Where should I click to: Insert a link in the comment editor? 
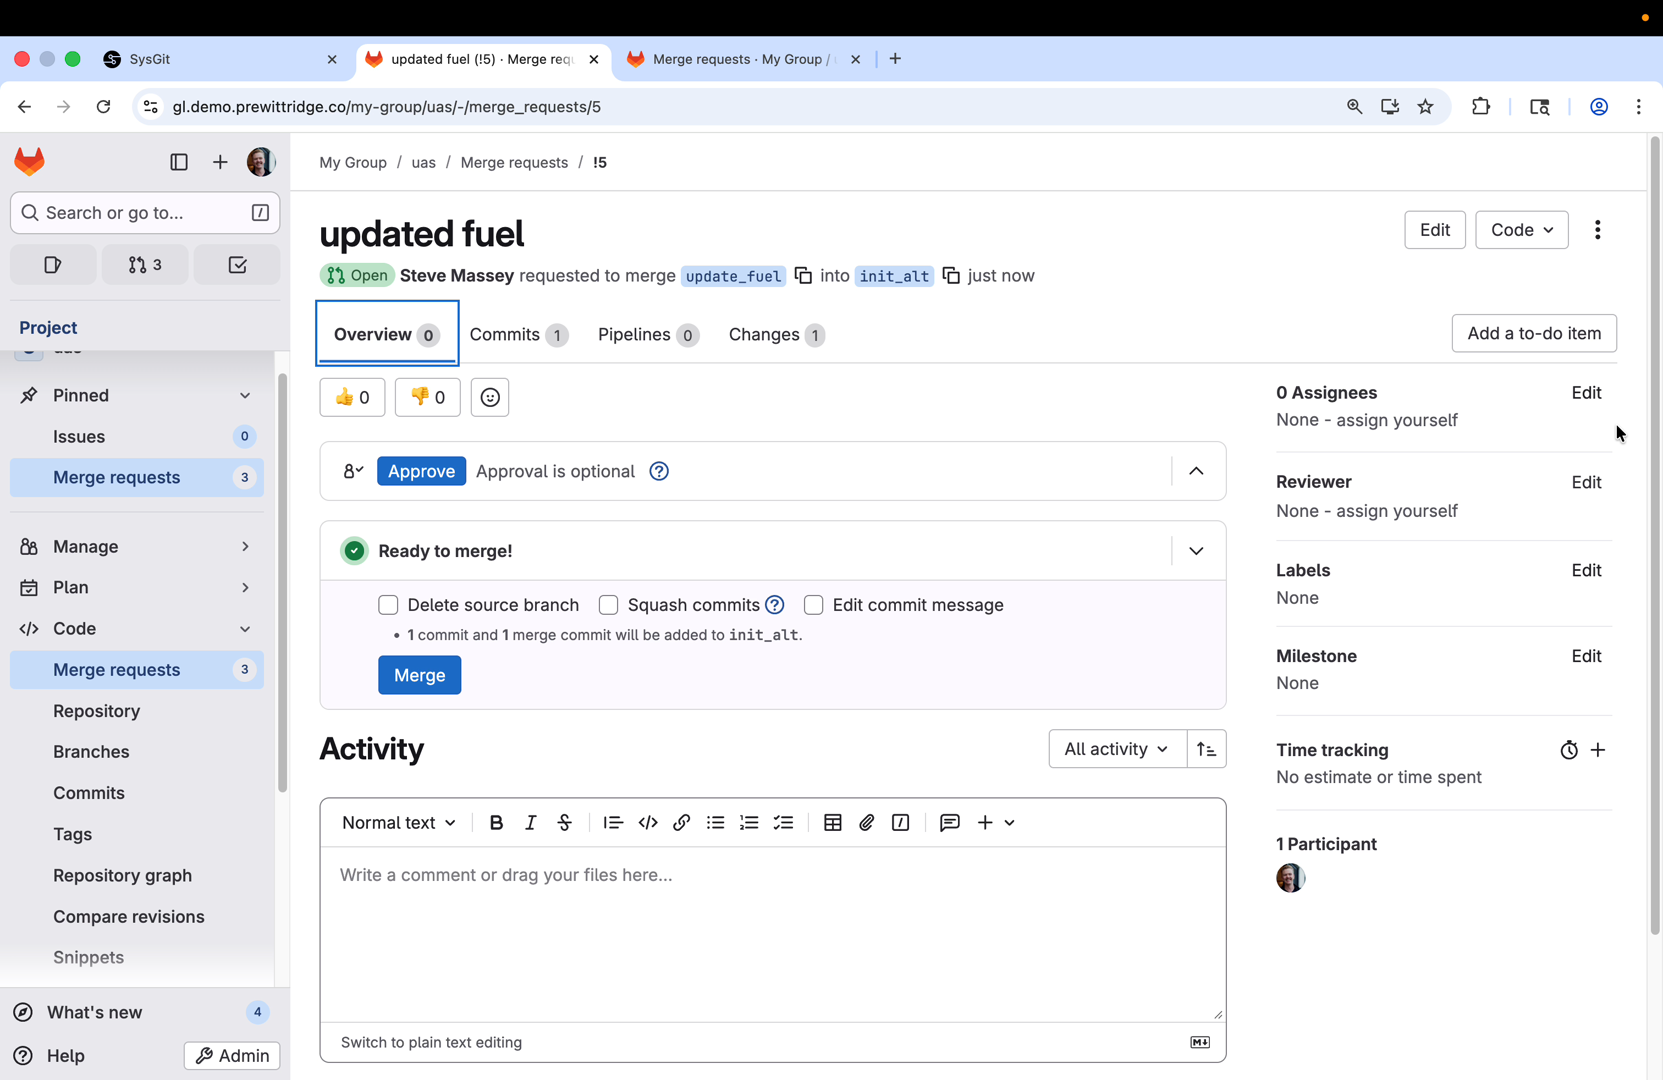681,822
